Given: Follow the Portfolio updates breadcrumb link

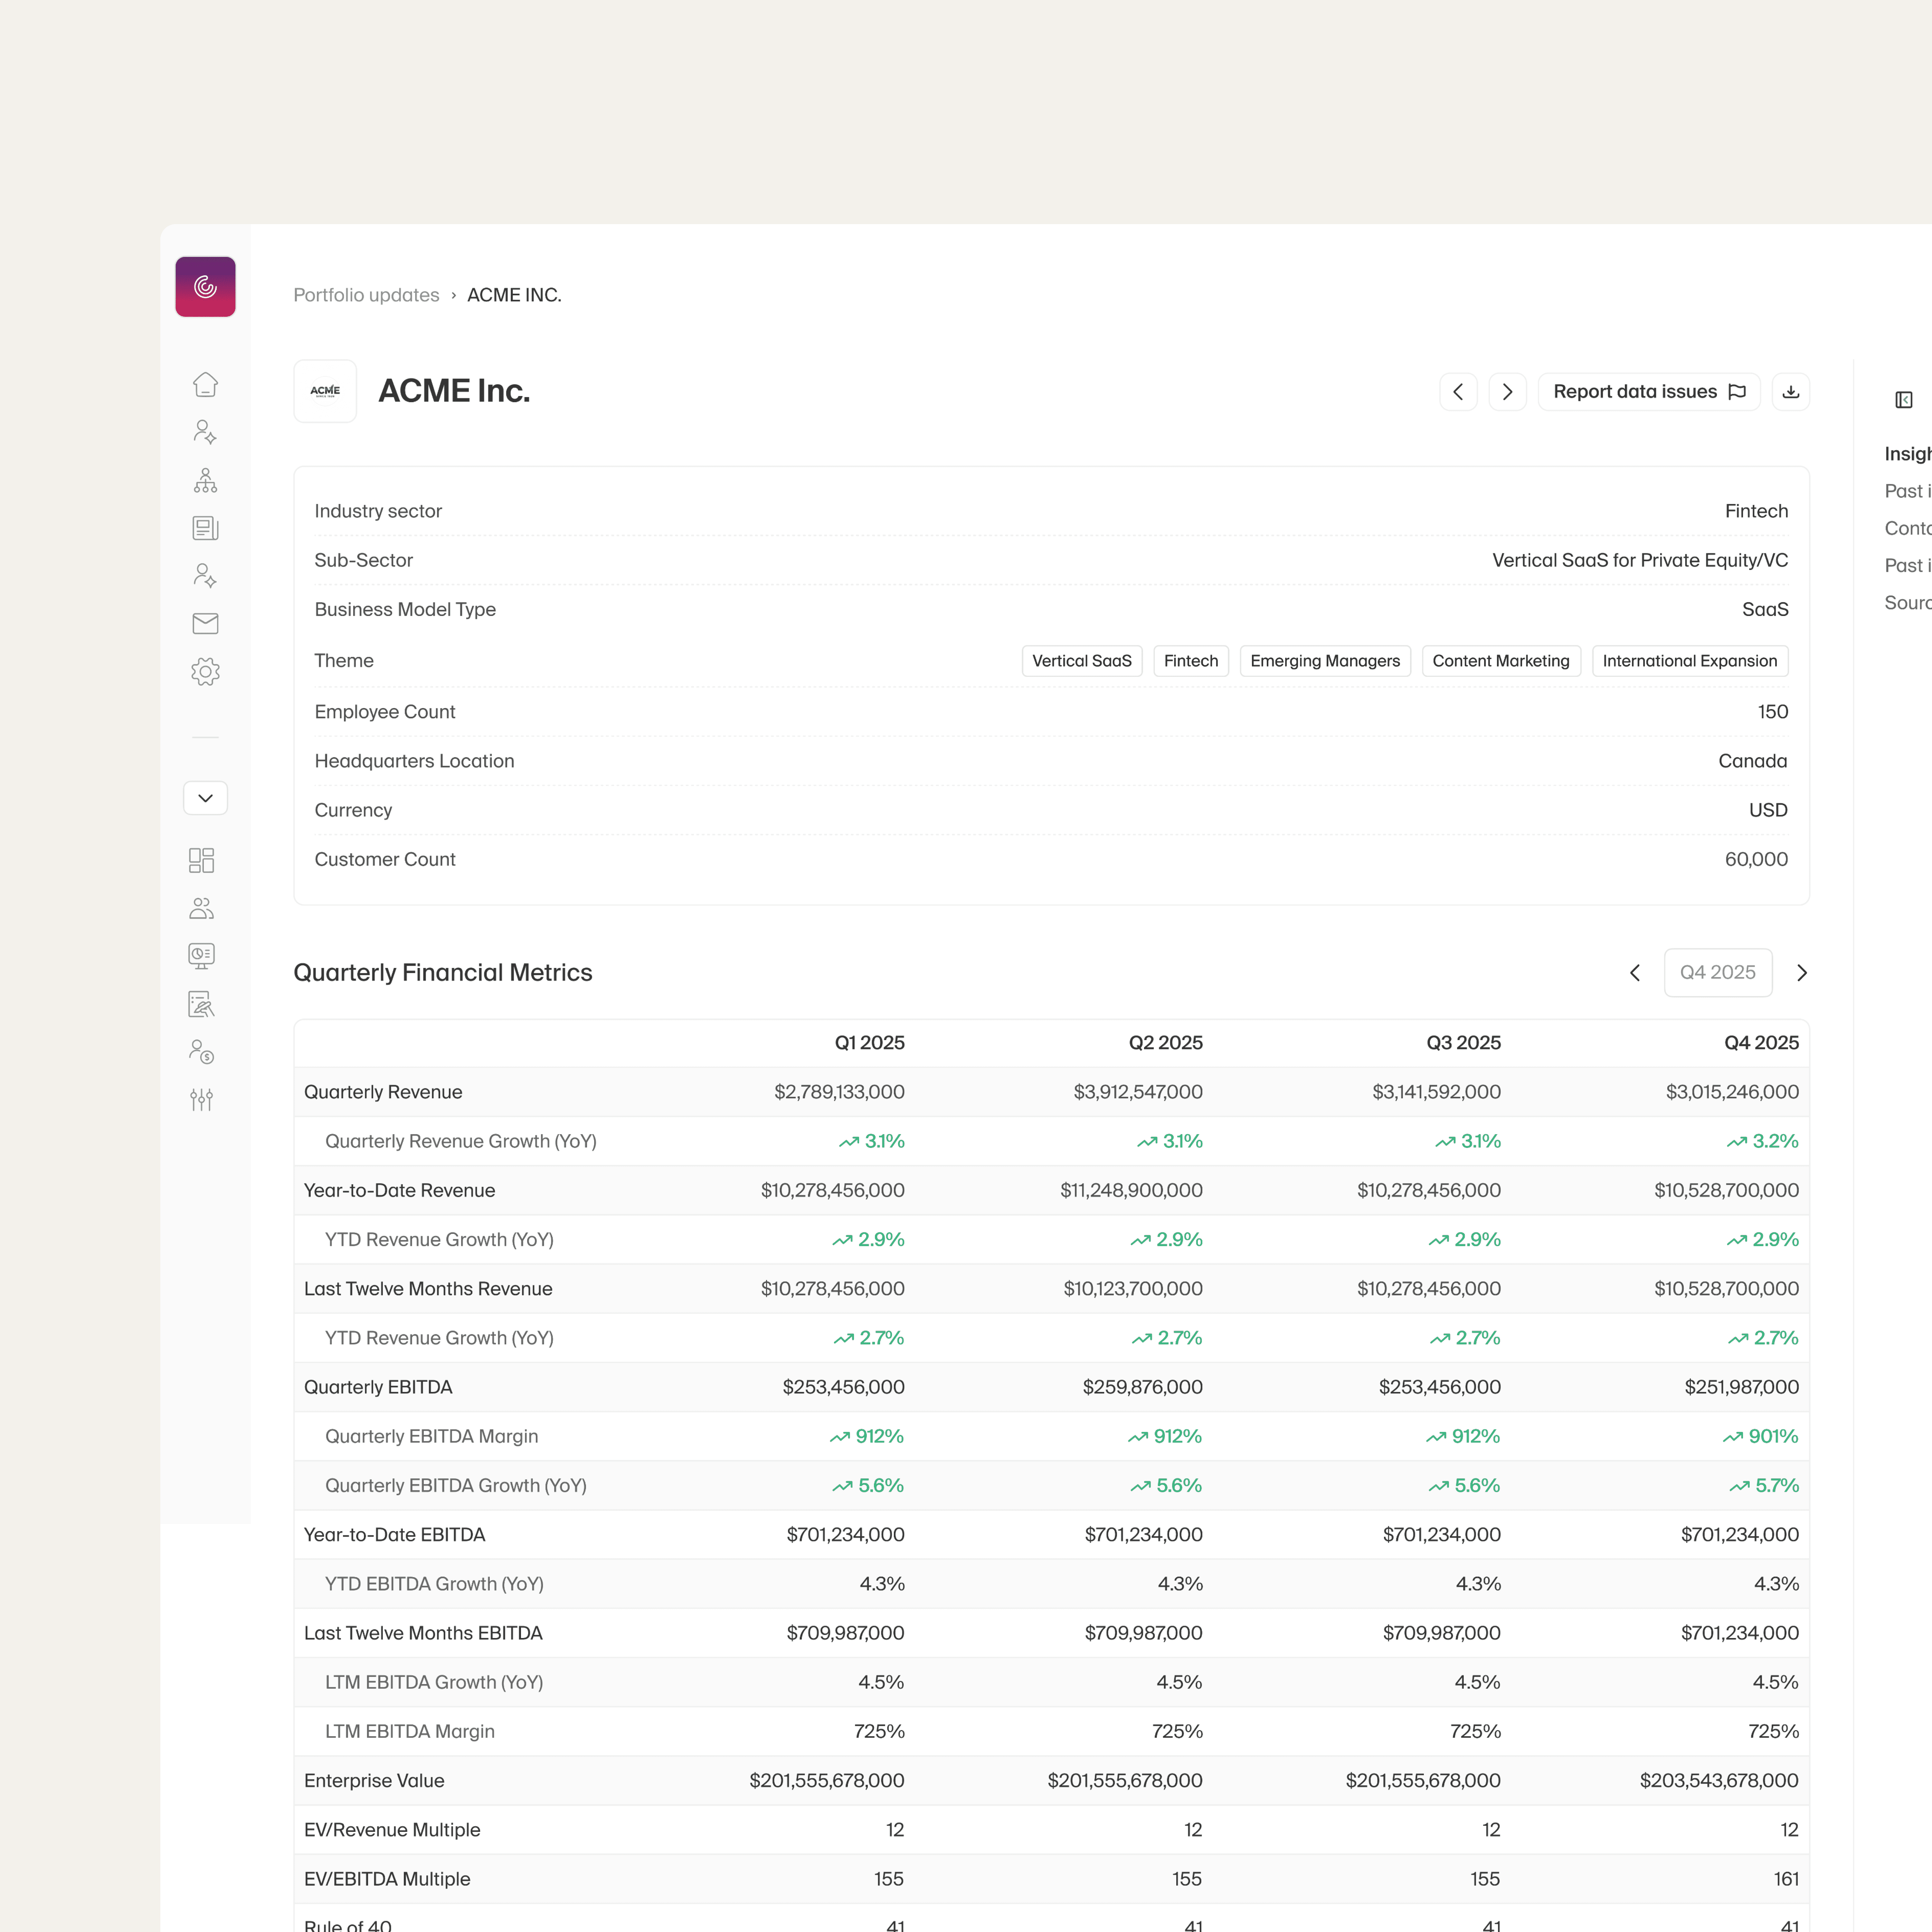Looking at the screenshot, I should (x=366, y=295).
